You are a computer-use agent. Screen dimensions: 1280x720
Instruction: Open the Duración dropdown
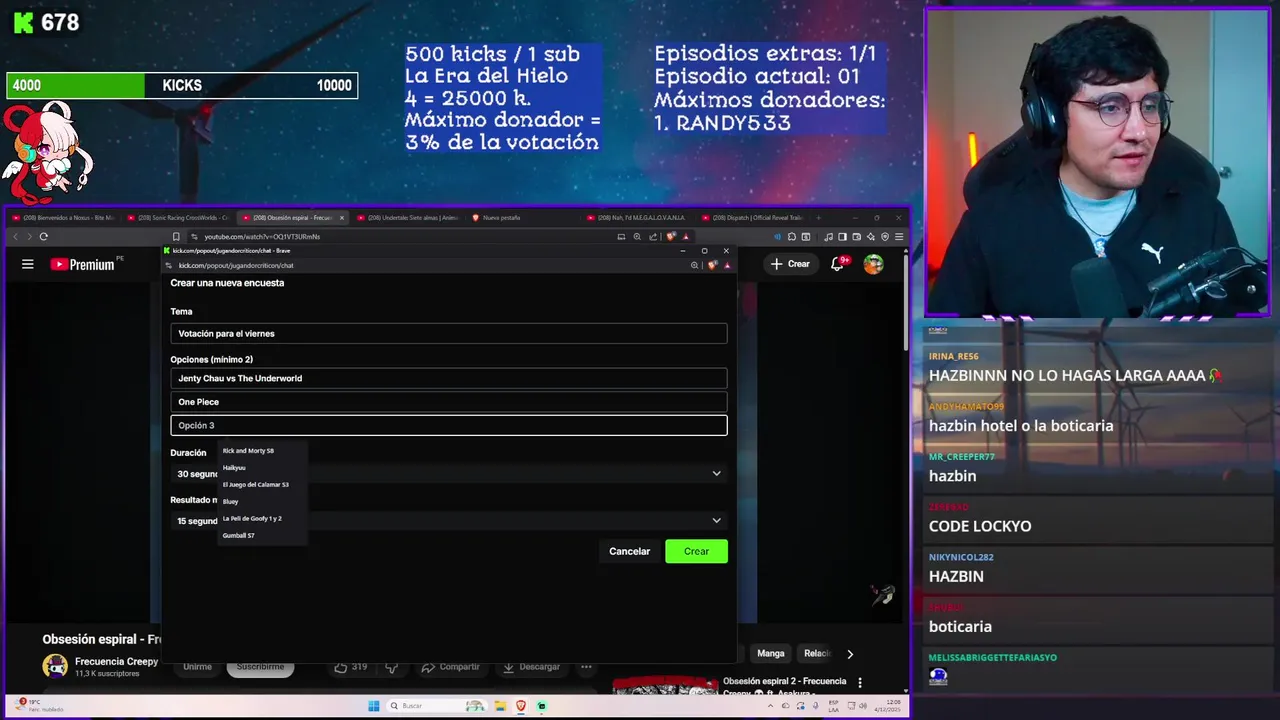click(449, 473)
